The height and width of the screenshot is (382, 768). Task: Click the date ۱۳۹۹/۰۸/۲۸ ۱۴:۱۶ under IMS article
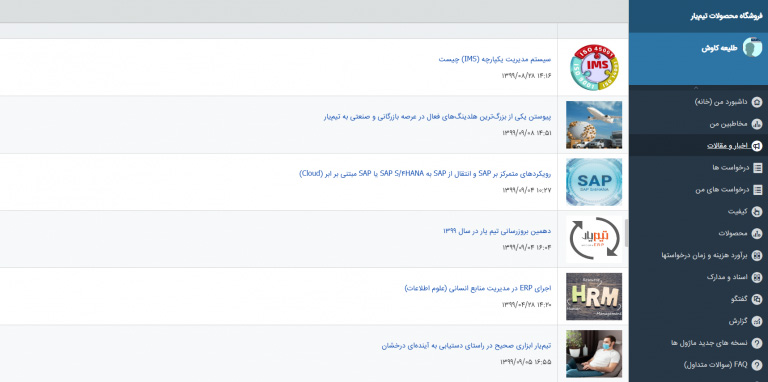click(527, 75)
